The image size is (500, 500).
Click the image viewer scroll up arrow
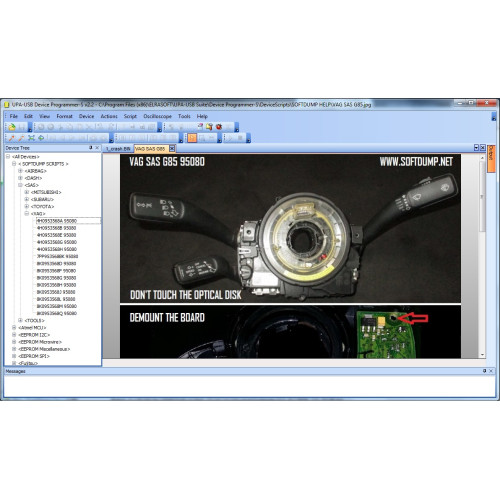click(x=482, y=158)
